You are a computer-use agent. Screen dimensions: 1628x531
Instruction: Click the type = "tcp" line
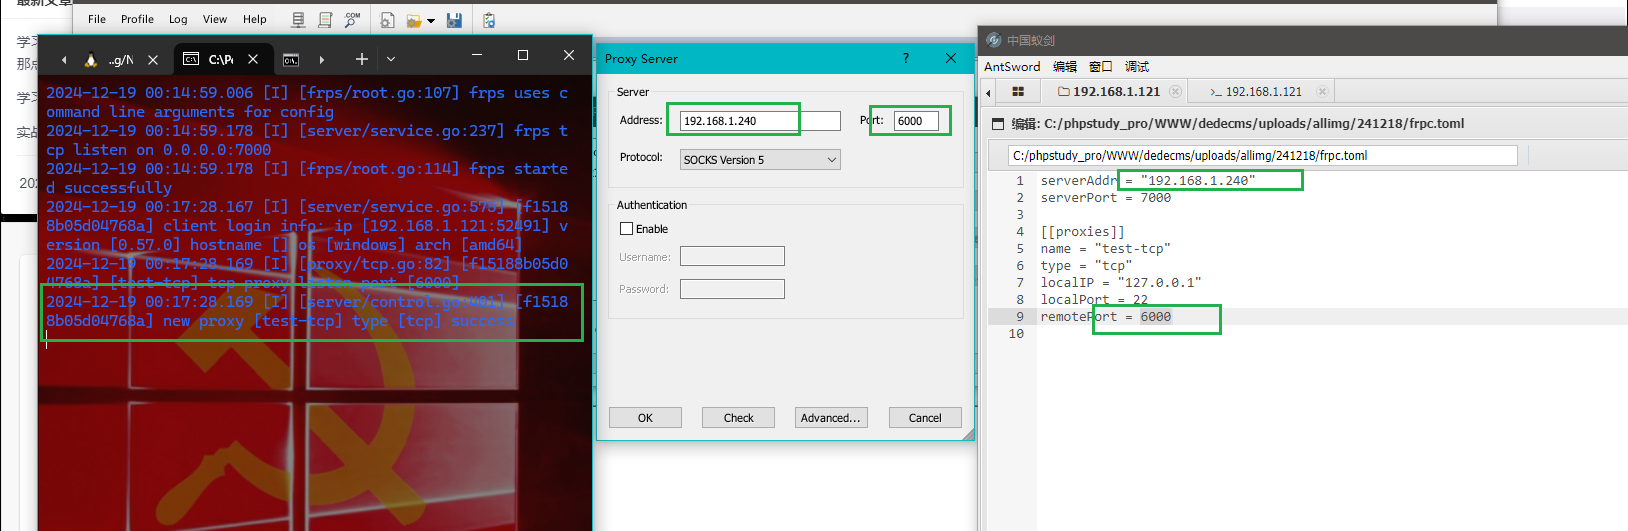click(1086, 266)
